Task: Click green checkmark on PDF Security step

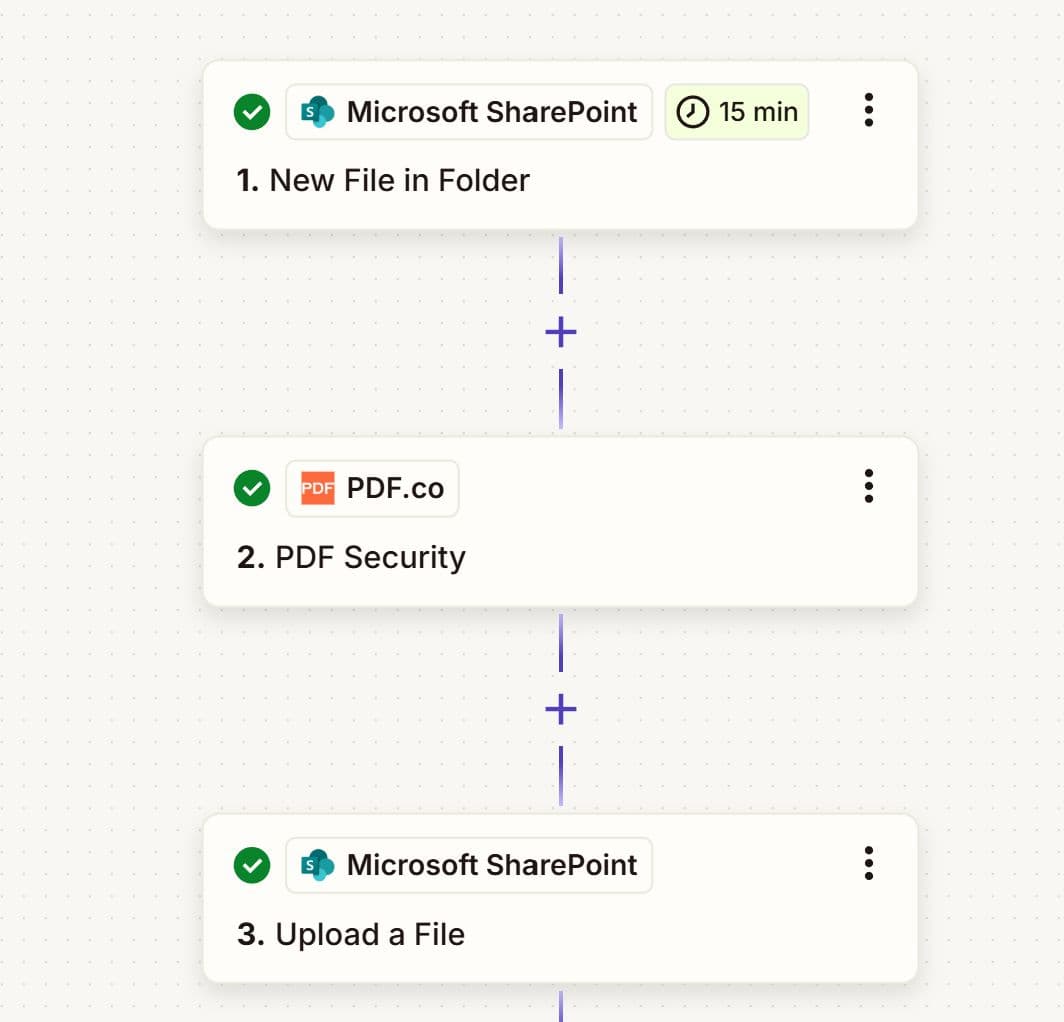Action: point(252,489)
